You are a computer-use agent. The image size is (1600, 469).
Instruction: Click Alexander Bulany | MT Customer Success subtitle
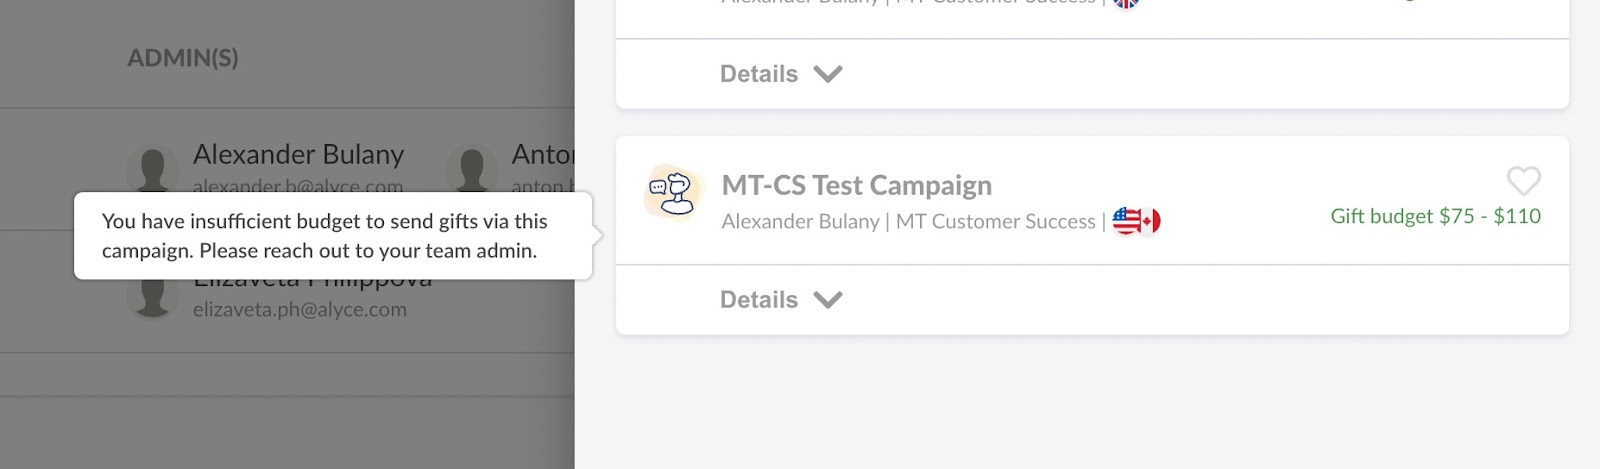click(x=909, y=222)
